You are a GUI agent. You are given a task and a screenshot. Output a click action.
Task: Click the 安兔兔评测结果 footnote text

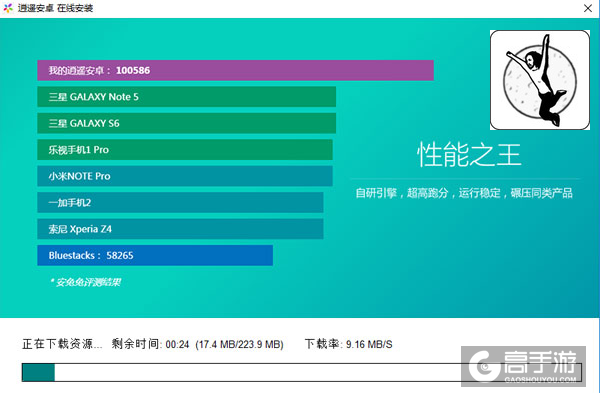point(85,282)
